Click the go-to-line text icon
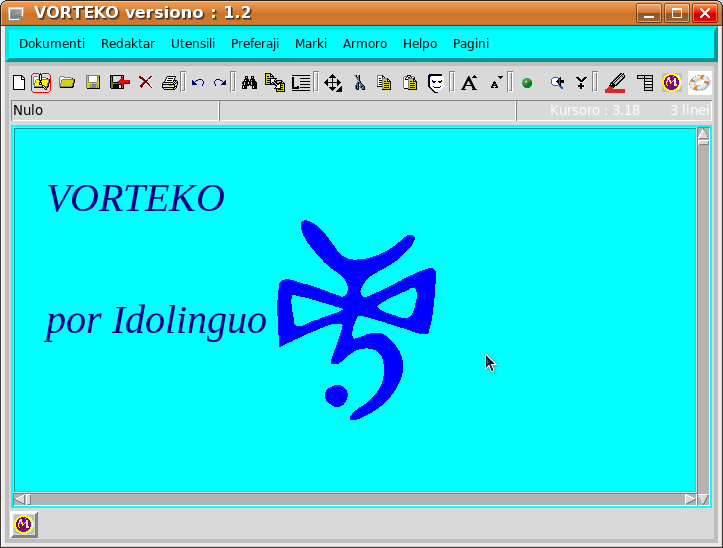Viewport: 723px width, 548px height. pyautogui.click(x=301, y=83)
